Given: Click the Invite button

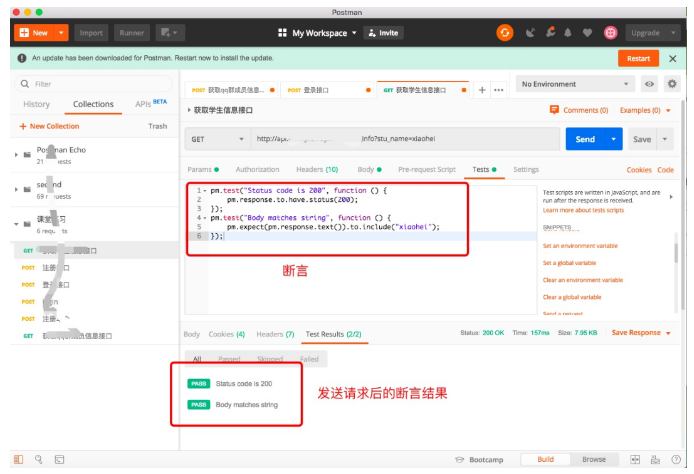Looking at the screenshot, I should (383, 33).
